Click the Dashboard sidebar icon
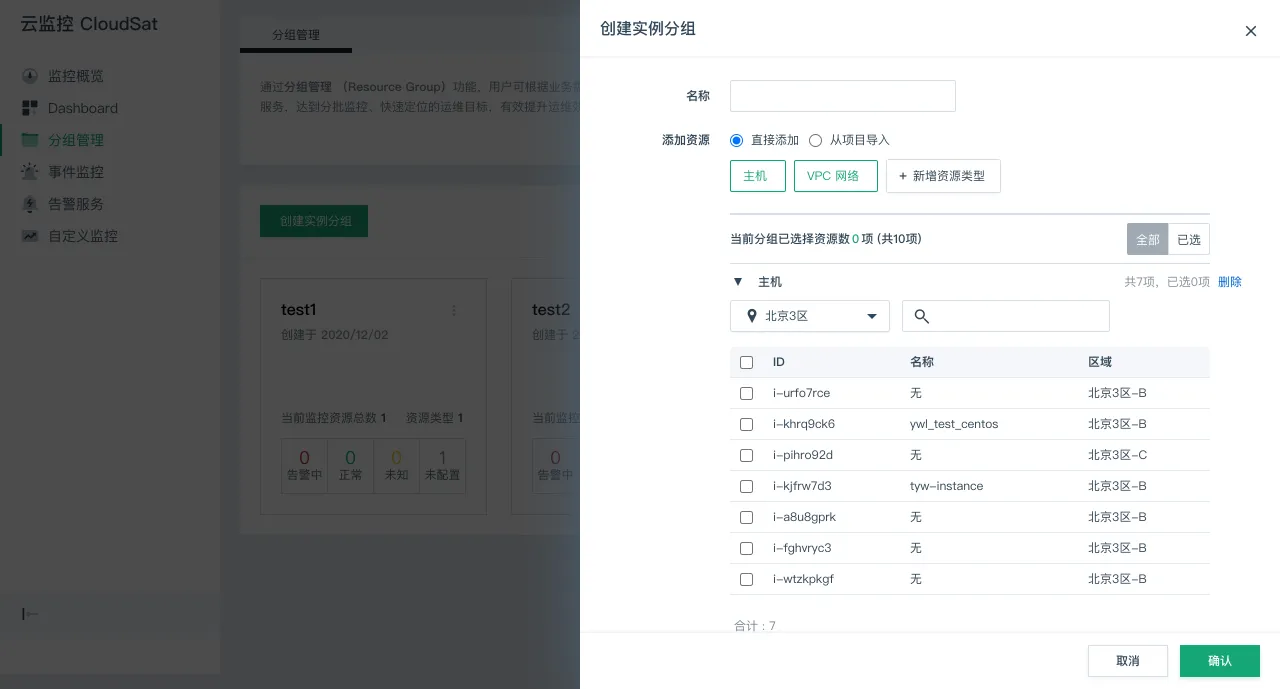 point(30,108)
